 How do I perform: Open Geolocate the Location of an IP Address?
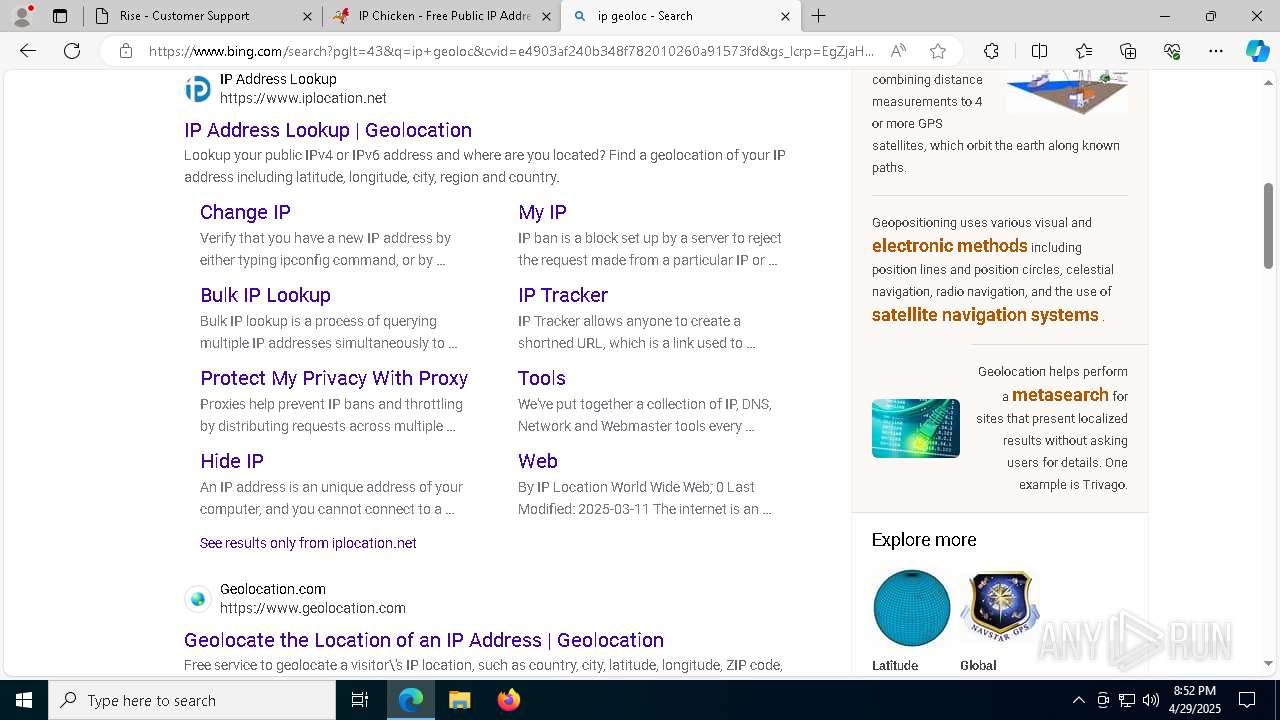[x=424, y=640]
